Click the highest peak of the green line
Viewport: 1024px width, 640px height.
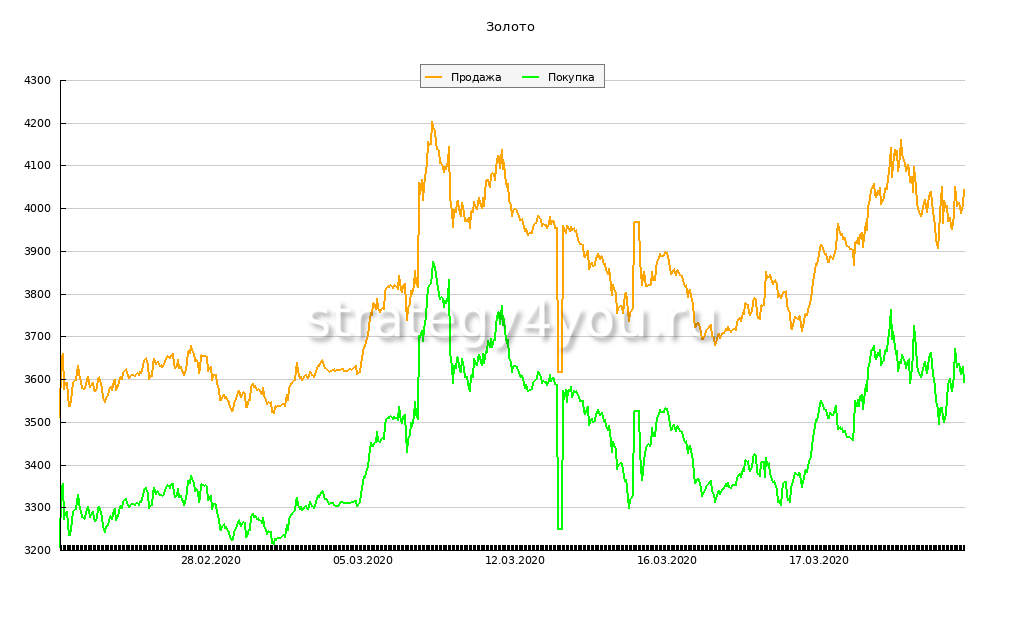tap(433, 263)
